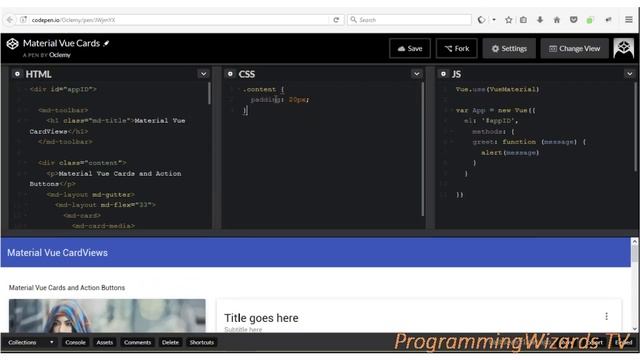Bookmark this page with star icon
The height and width of the screenshot is (360, 640).
tap(509, 20)
